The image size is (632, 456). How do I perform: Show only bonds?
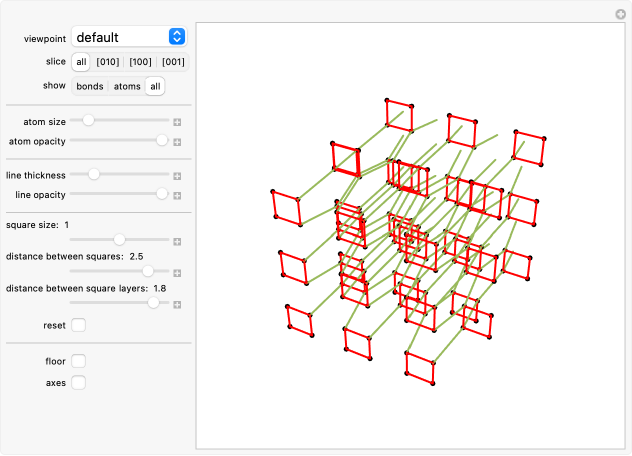coord(90,86)
